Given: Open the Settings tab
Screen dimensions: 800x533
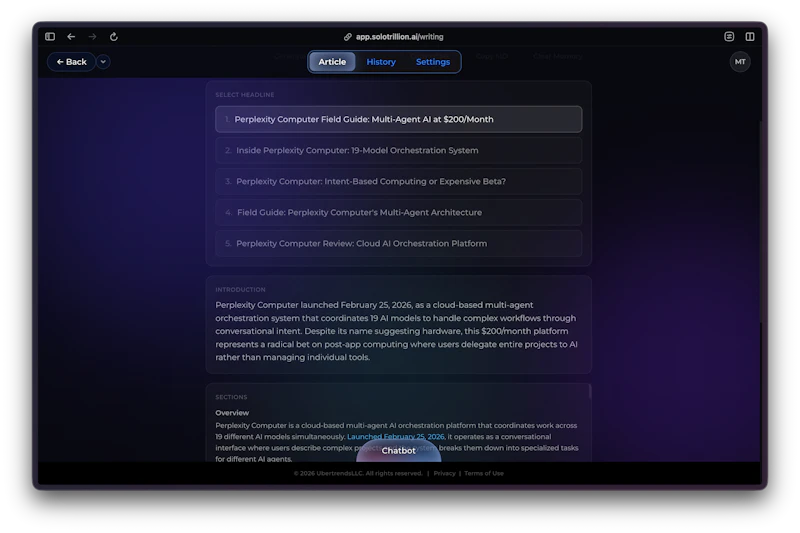Looking at the screenshot, I should (x=433, y=62).
